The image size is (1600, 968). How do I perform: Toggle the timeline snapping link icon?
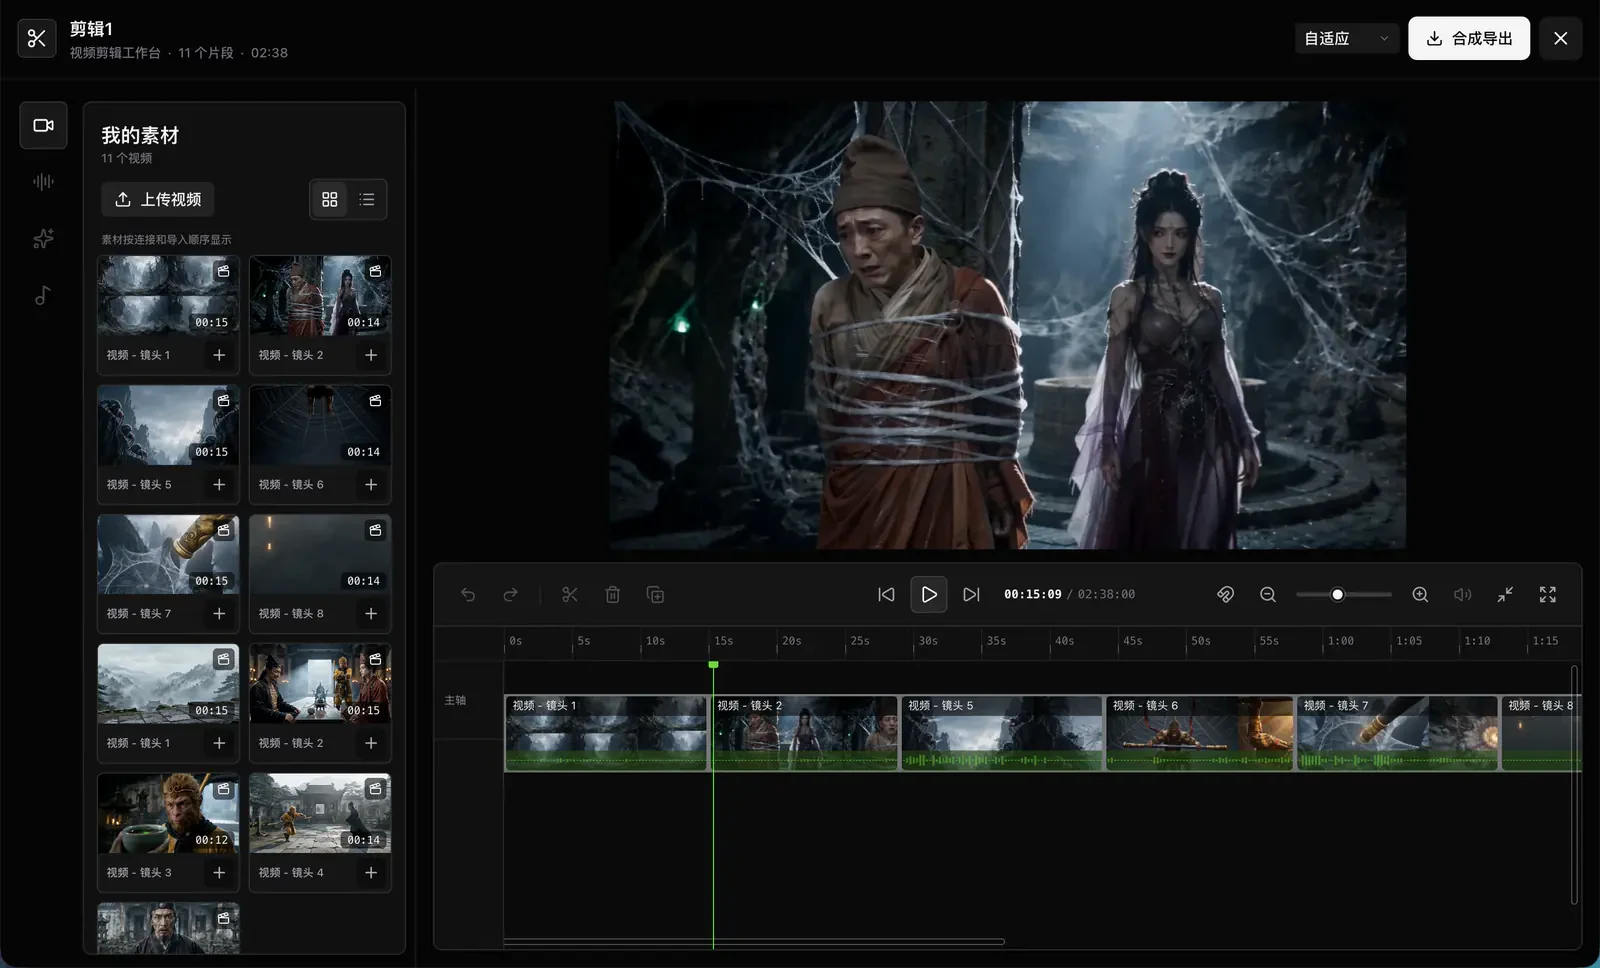1225,594
